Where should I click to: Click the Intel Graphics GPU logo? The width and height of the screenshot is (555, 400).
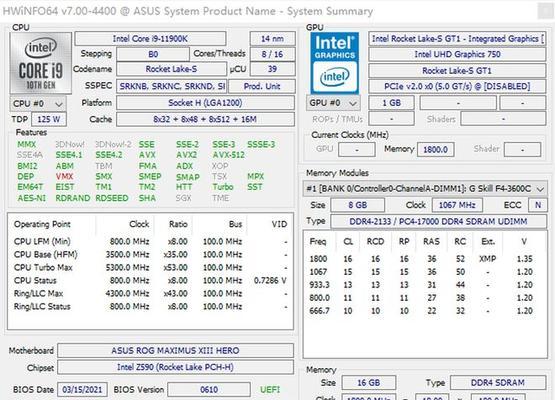click(334, 63)
